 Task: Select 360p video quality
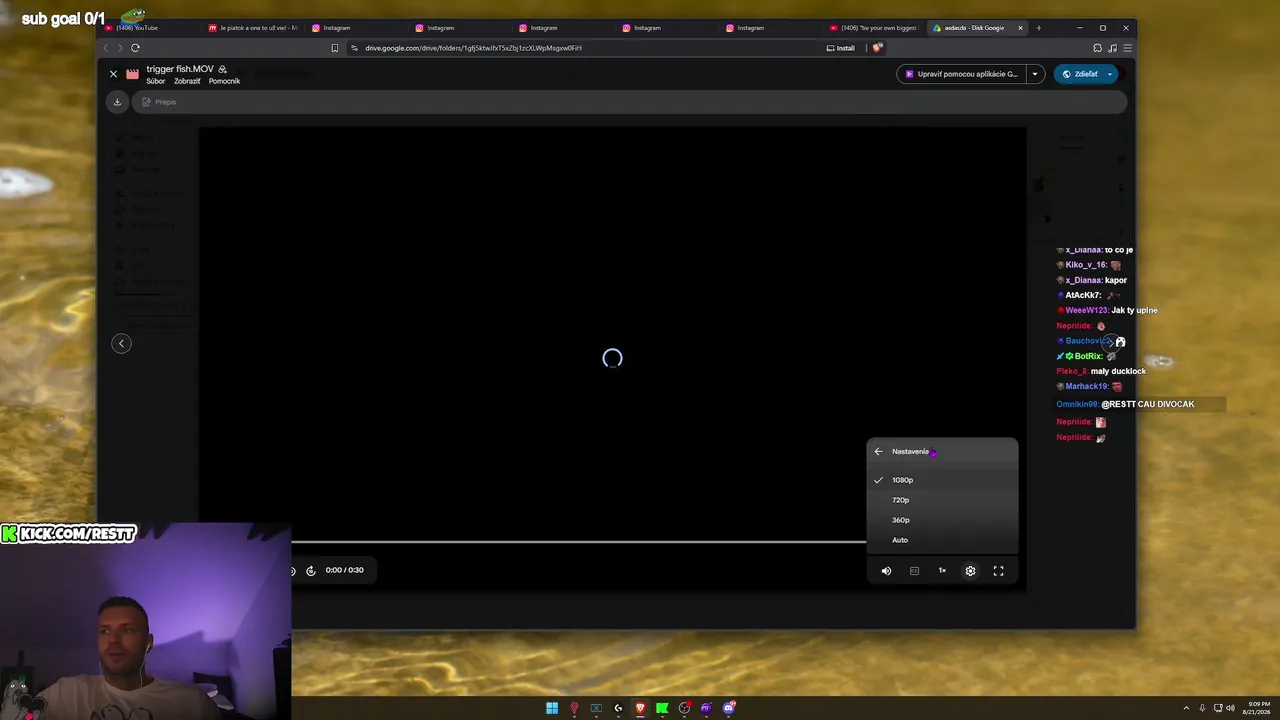coord(942,520)
